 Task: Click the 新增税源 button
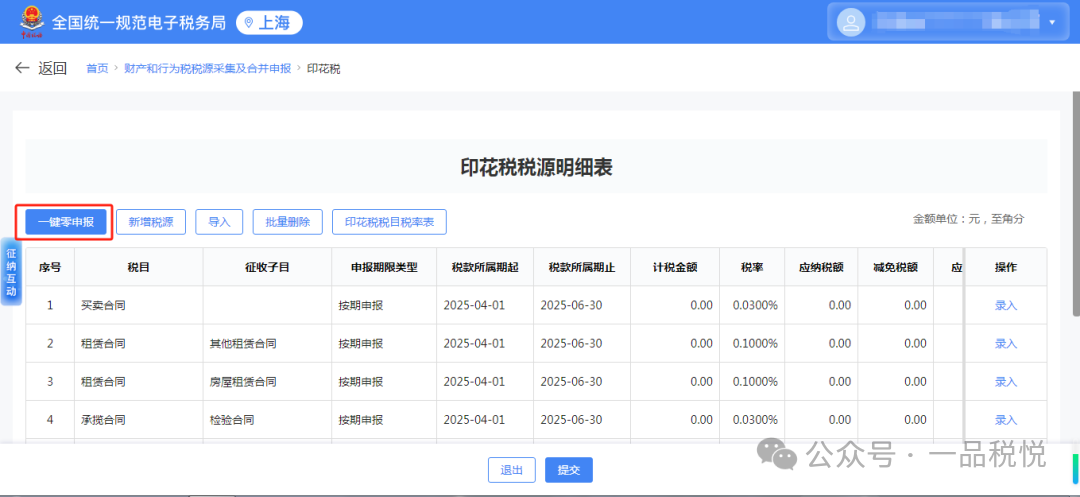pyautogui.click(x=151, y=222)
